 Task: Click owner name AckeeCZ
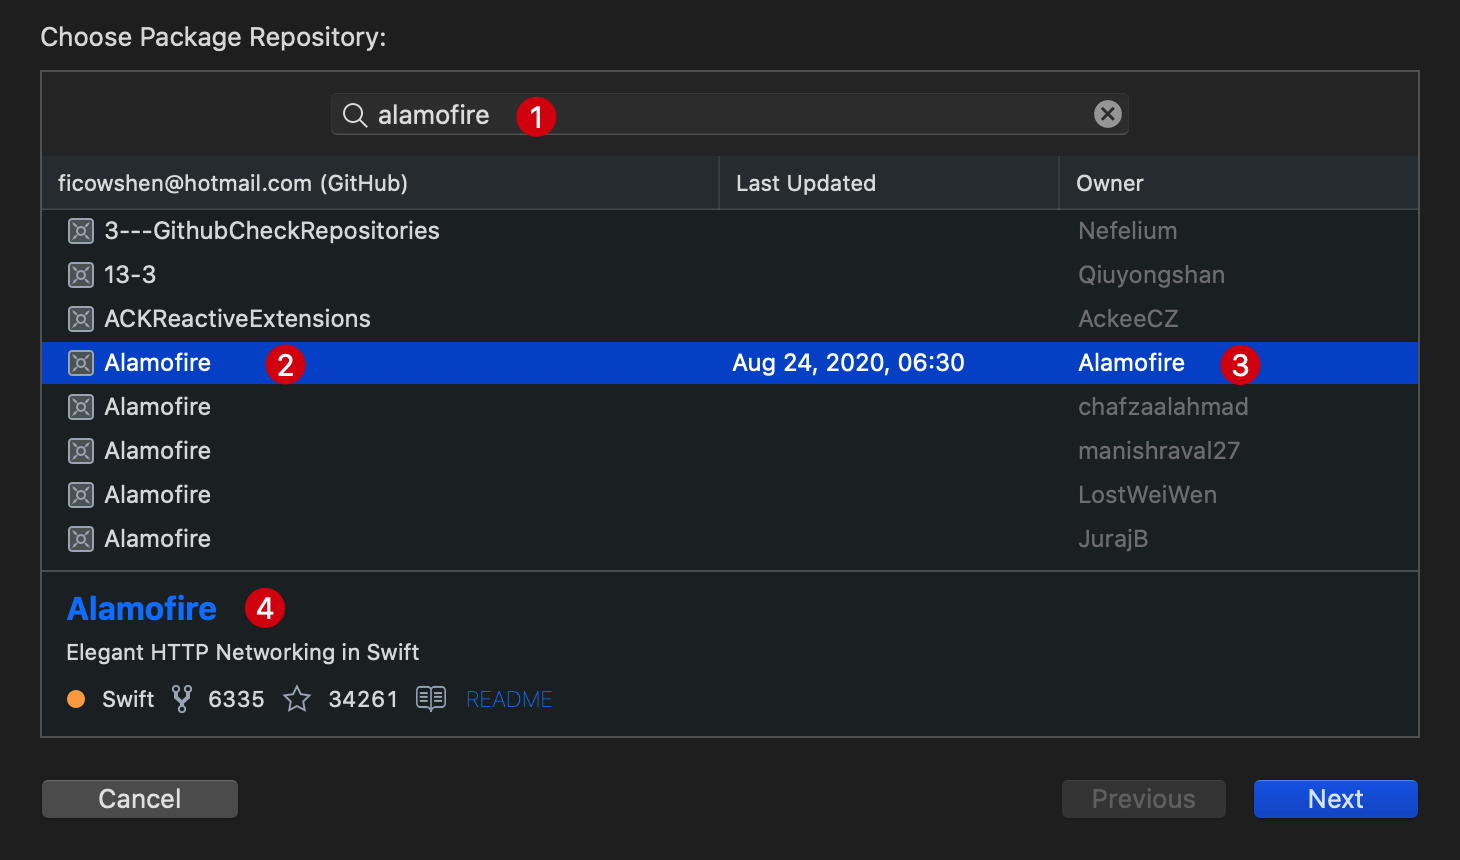(x=1128, y=319)
